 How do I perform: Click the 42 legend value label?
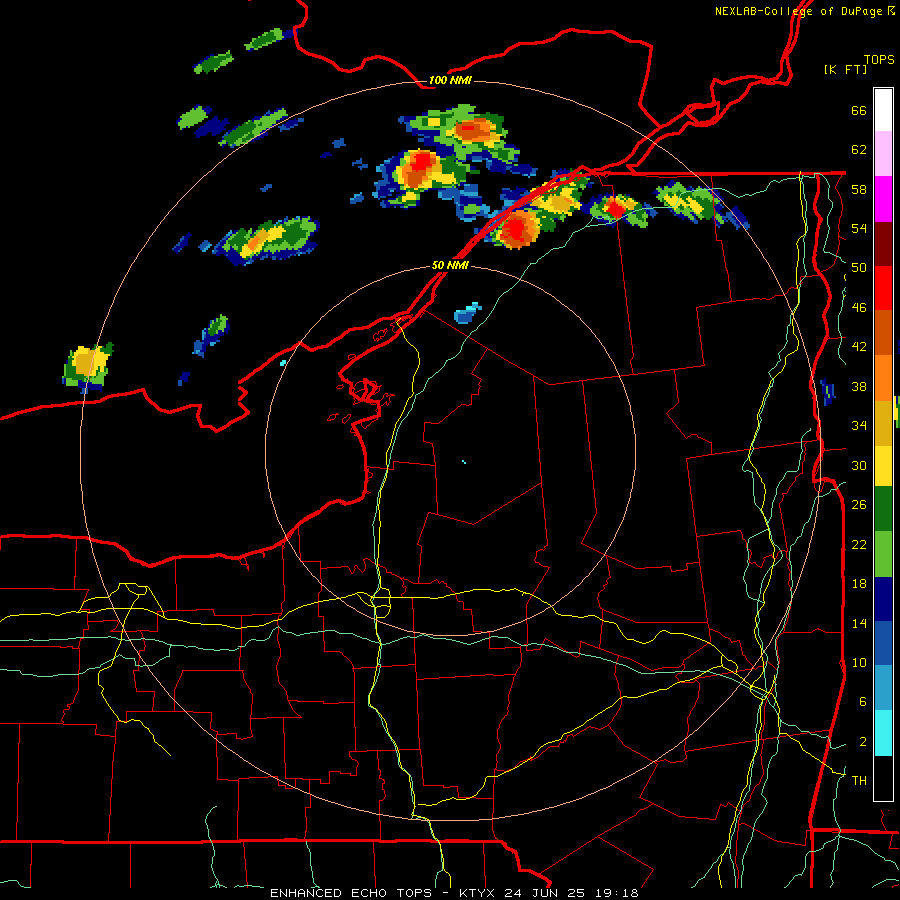point(859,347)
